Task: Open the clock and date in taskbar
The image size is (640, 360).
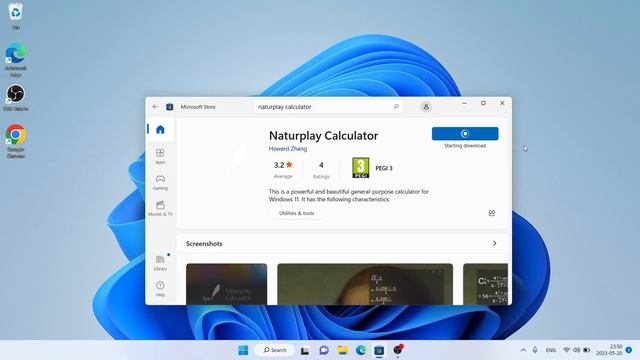Action: click(609, 350)
